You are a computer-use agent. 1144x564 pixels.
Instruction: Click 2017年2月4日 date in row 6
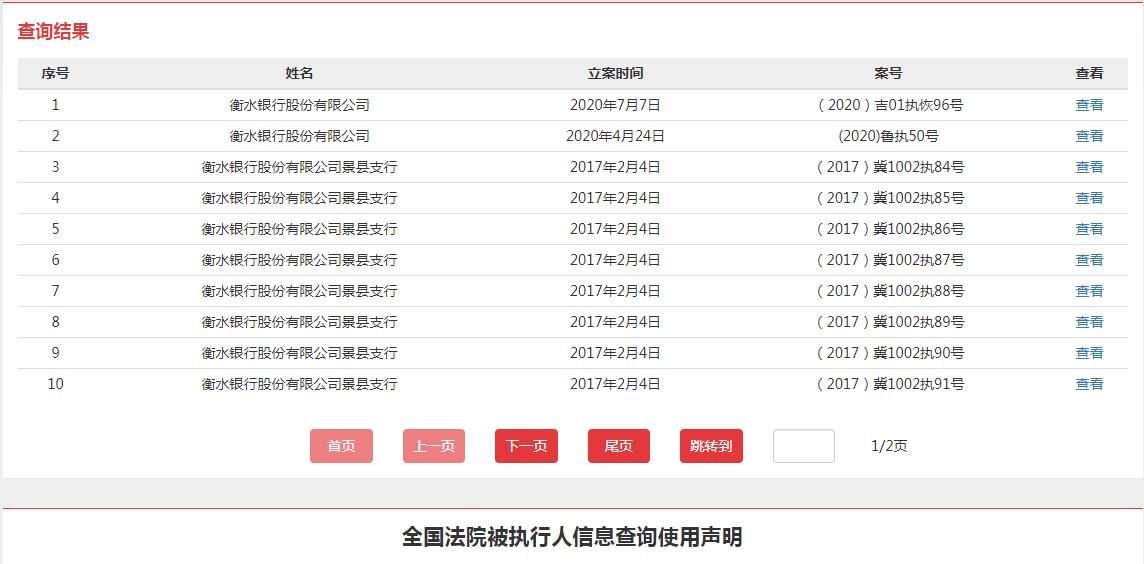pos(615,260)
